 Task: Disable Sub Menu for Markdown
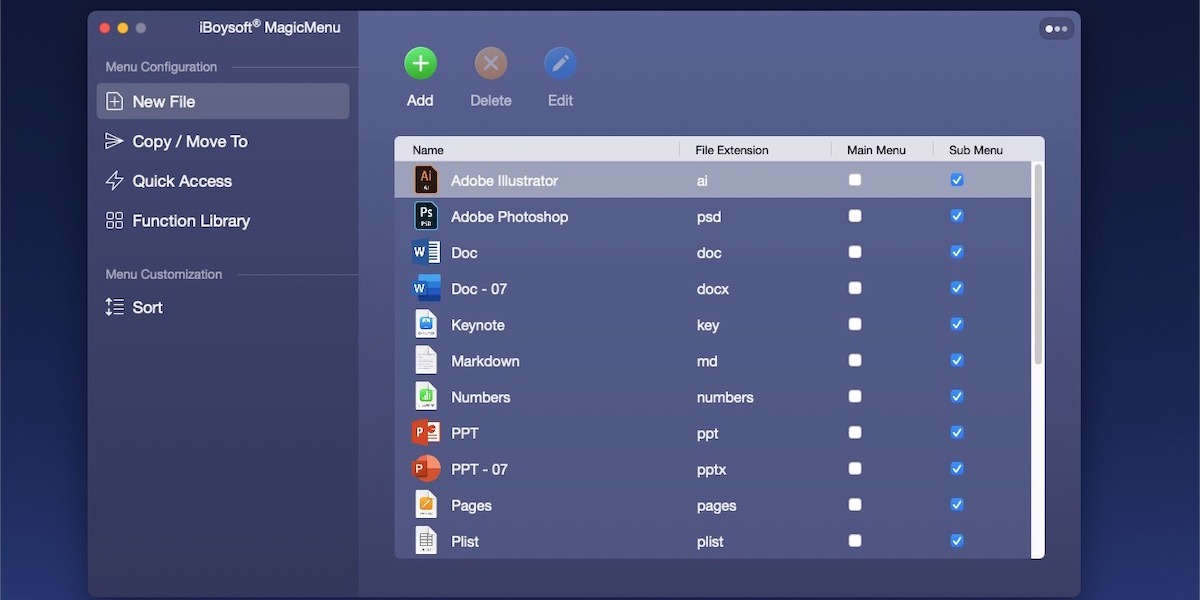tap(957, 360)
